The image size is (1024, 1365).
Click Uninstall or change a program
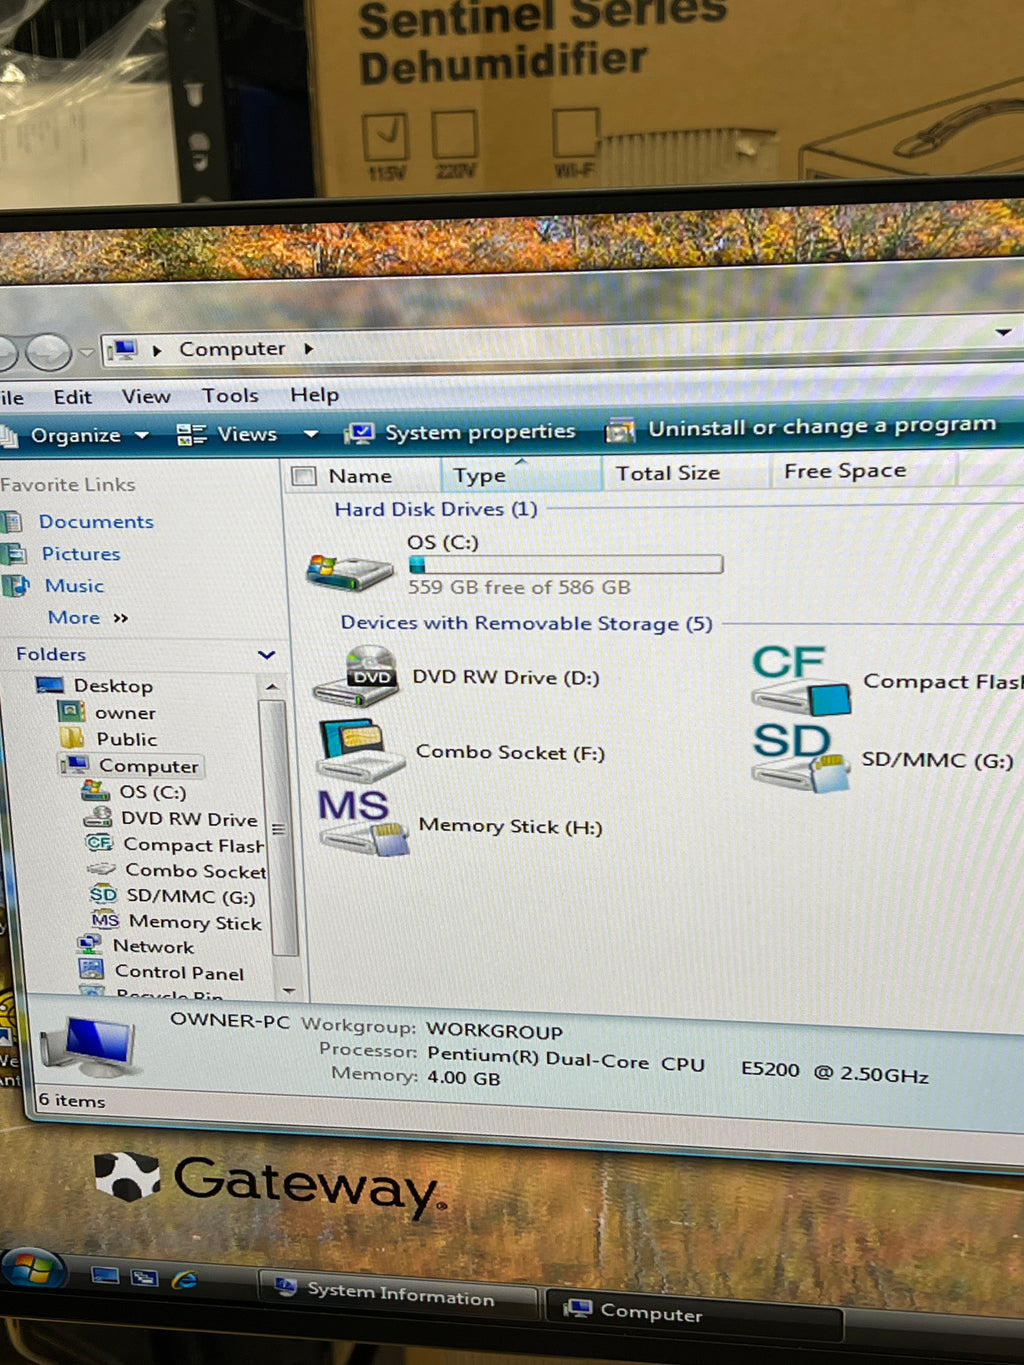[802, 427]
